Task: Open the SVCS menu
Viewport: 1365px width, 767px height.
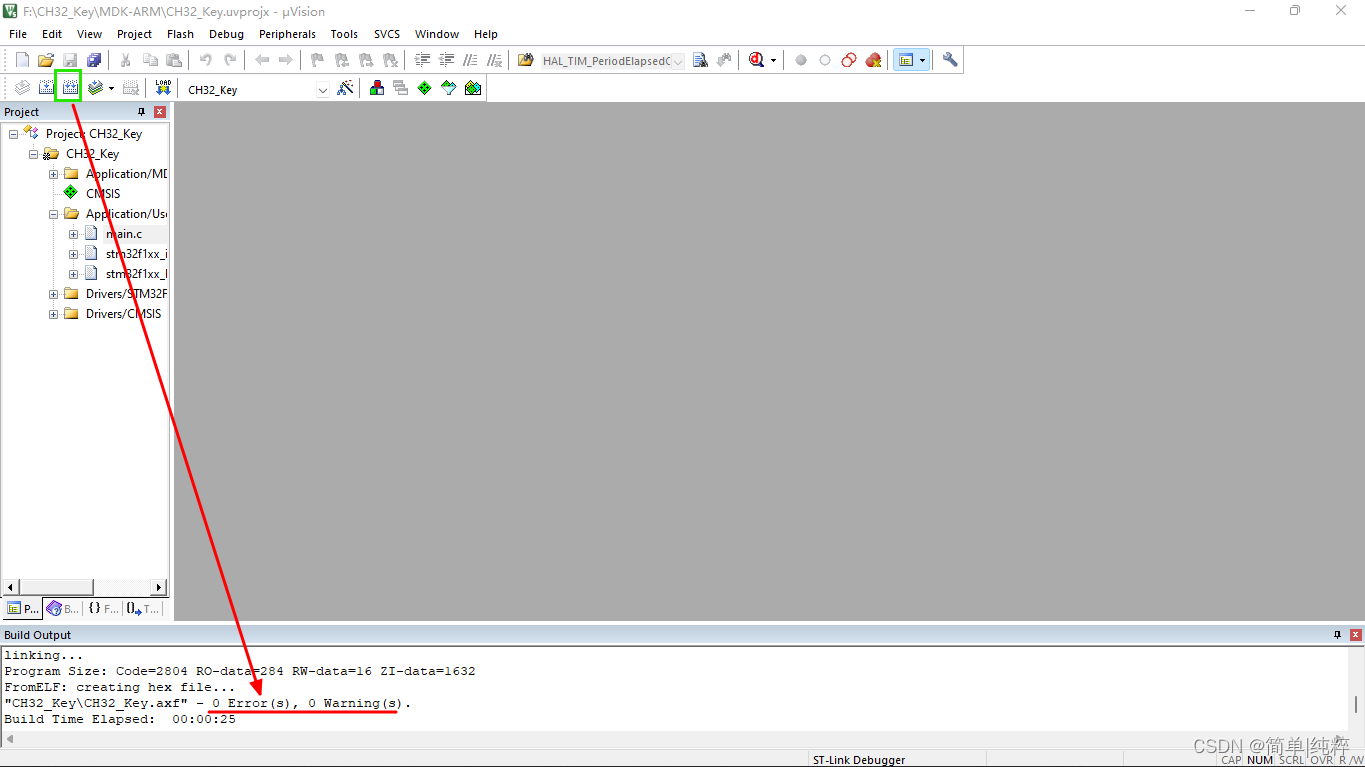Action: tap(387, 34)
